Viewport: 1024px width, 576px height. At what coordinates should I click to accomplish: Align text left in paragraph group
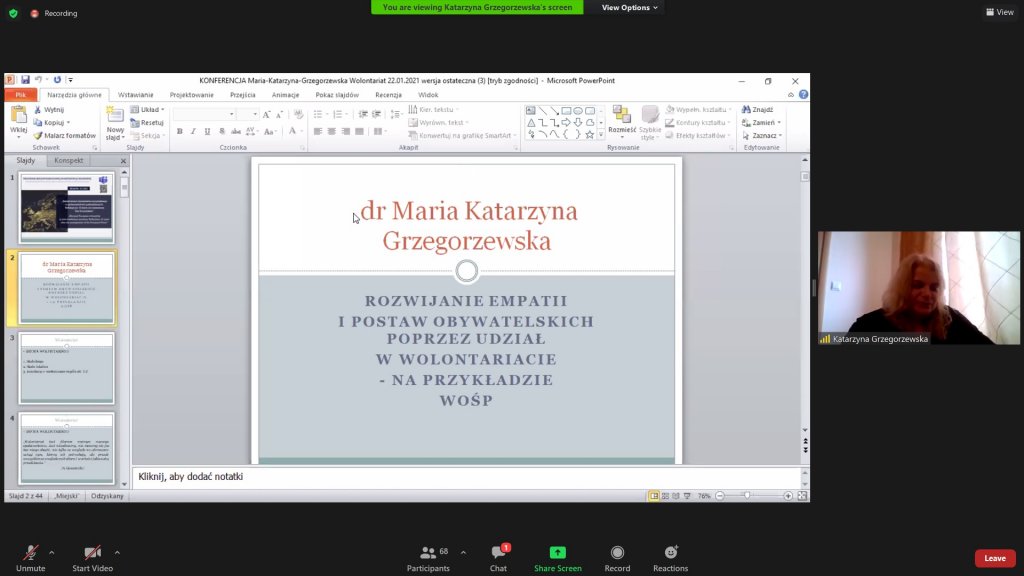tap(318, 131)
